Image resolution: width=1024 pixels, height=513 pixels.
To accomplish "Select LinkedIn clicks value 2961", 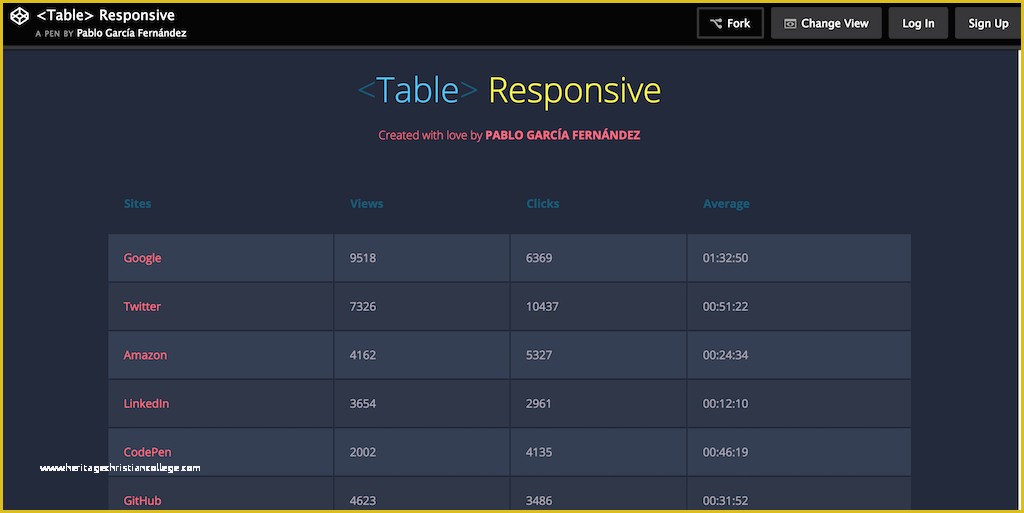I will coord(539,403).
